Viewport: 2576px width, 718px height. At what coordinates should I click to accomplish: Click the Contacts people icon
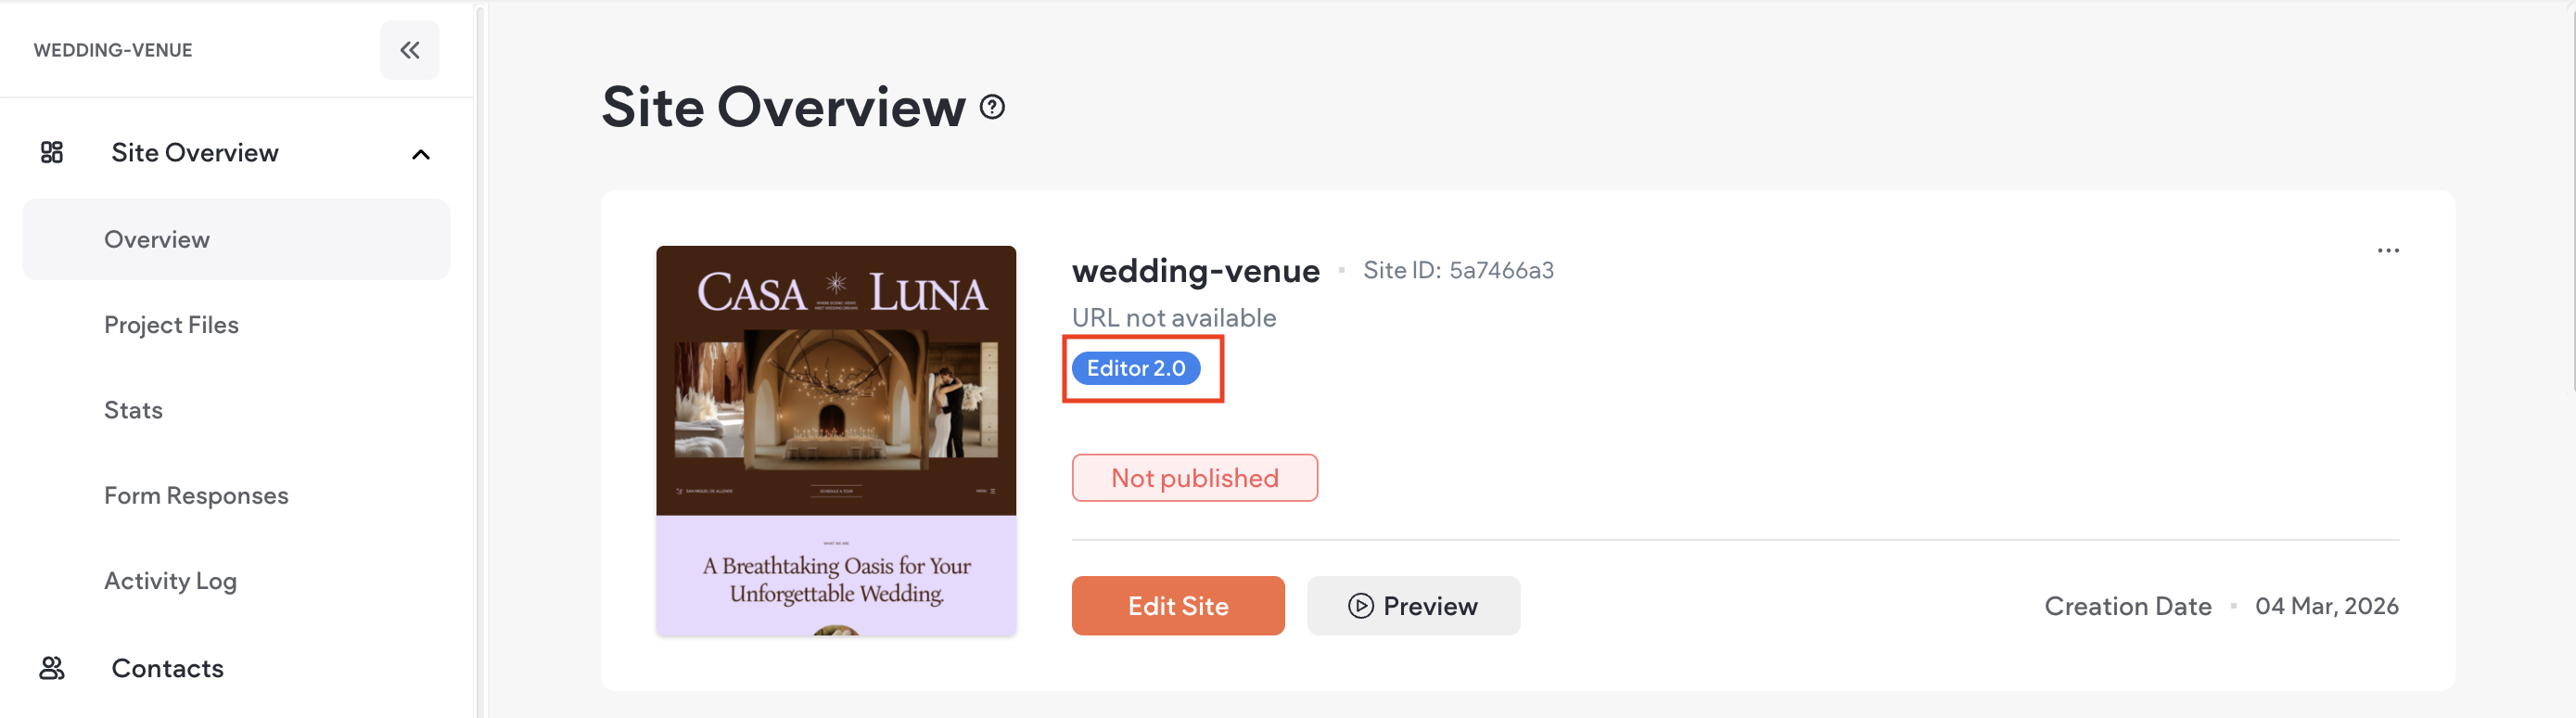pyautogui.click(x=52, y=668)
